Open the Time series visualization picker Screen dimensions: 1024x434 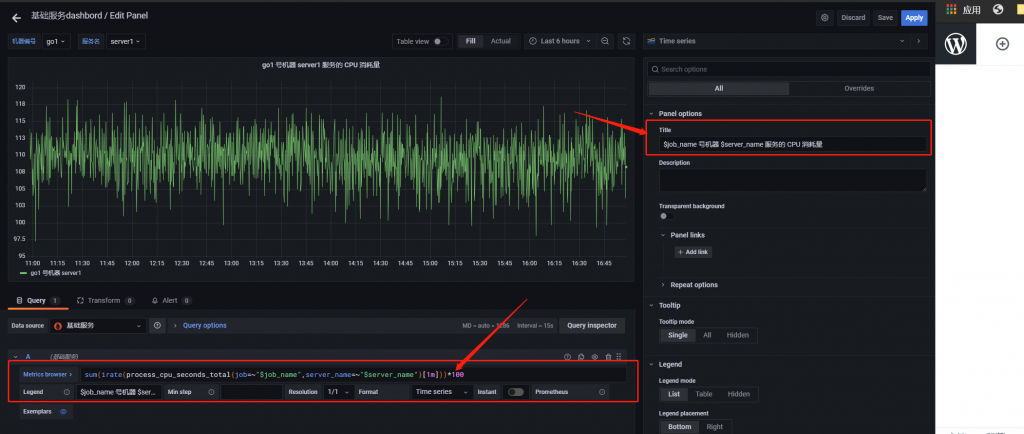pos(776,41)
